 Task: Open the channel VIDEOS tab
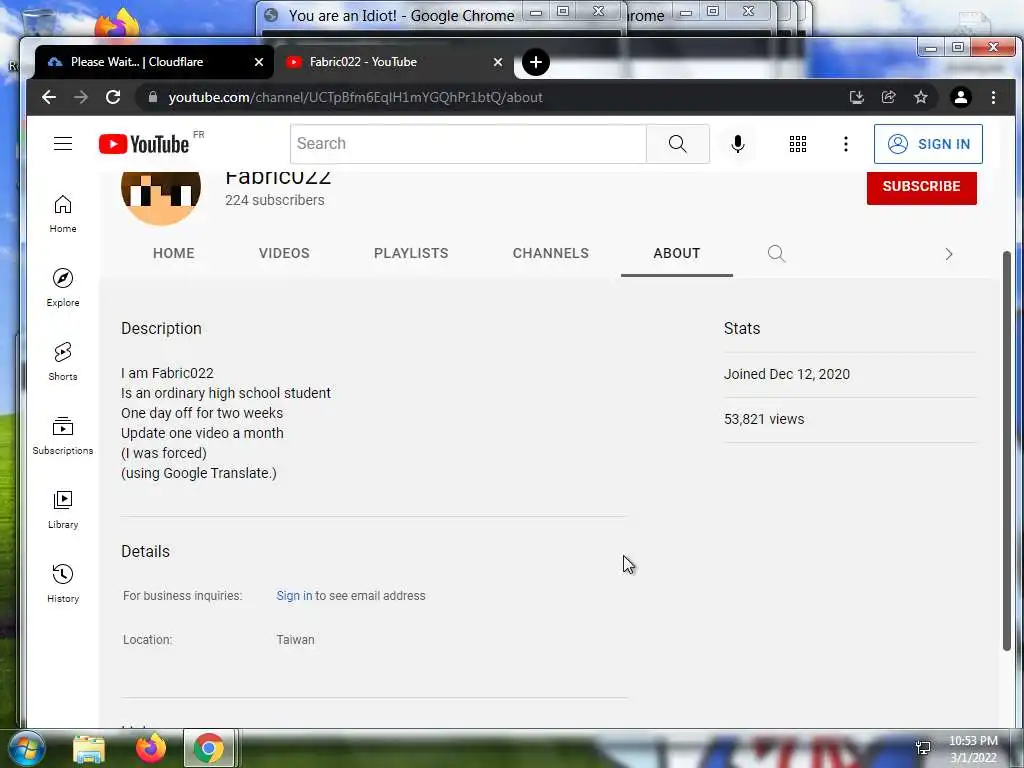pos(284,253)
